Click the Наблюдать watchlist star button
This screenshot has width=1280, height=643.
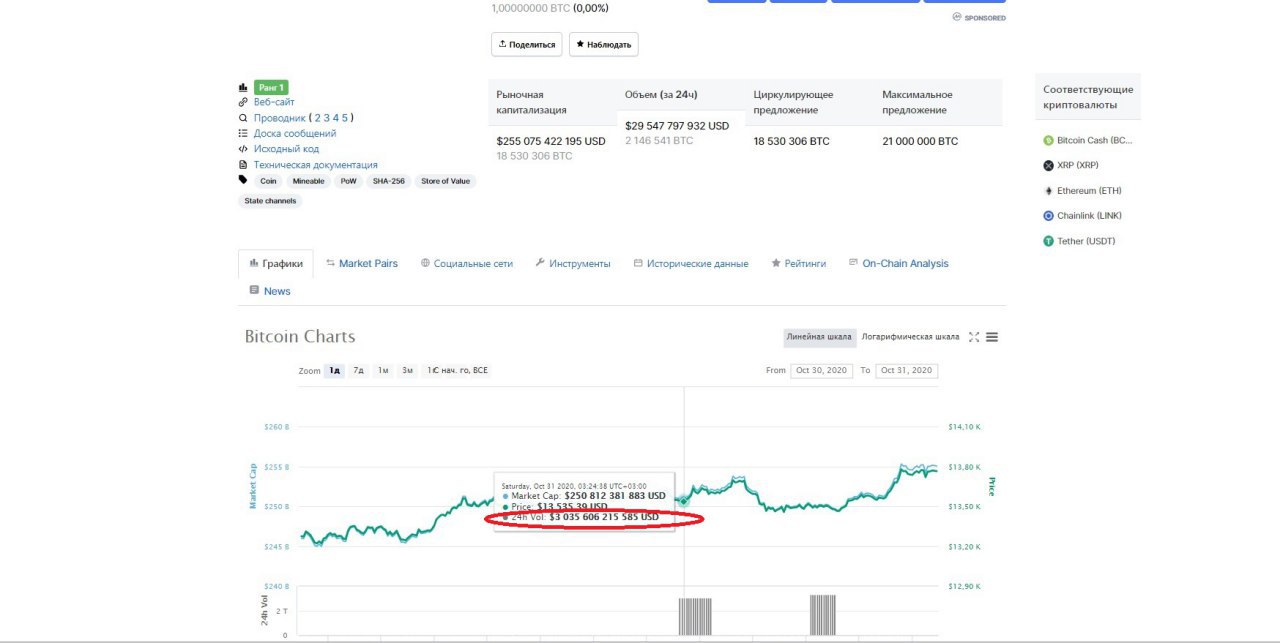603,44
